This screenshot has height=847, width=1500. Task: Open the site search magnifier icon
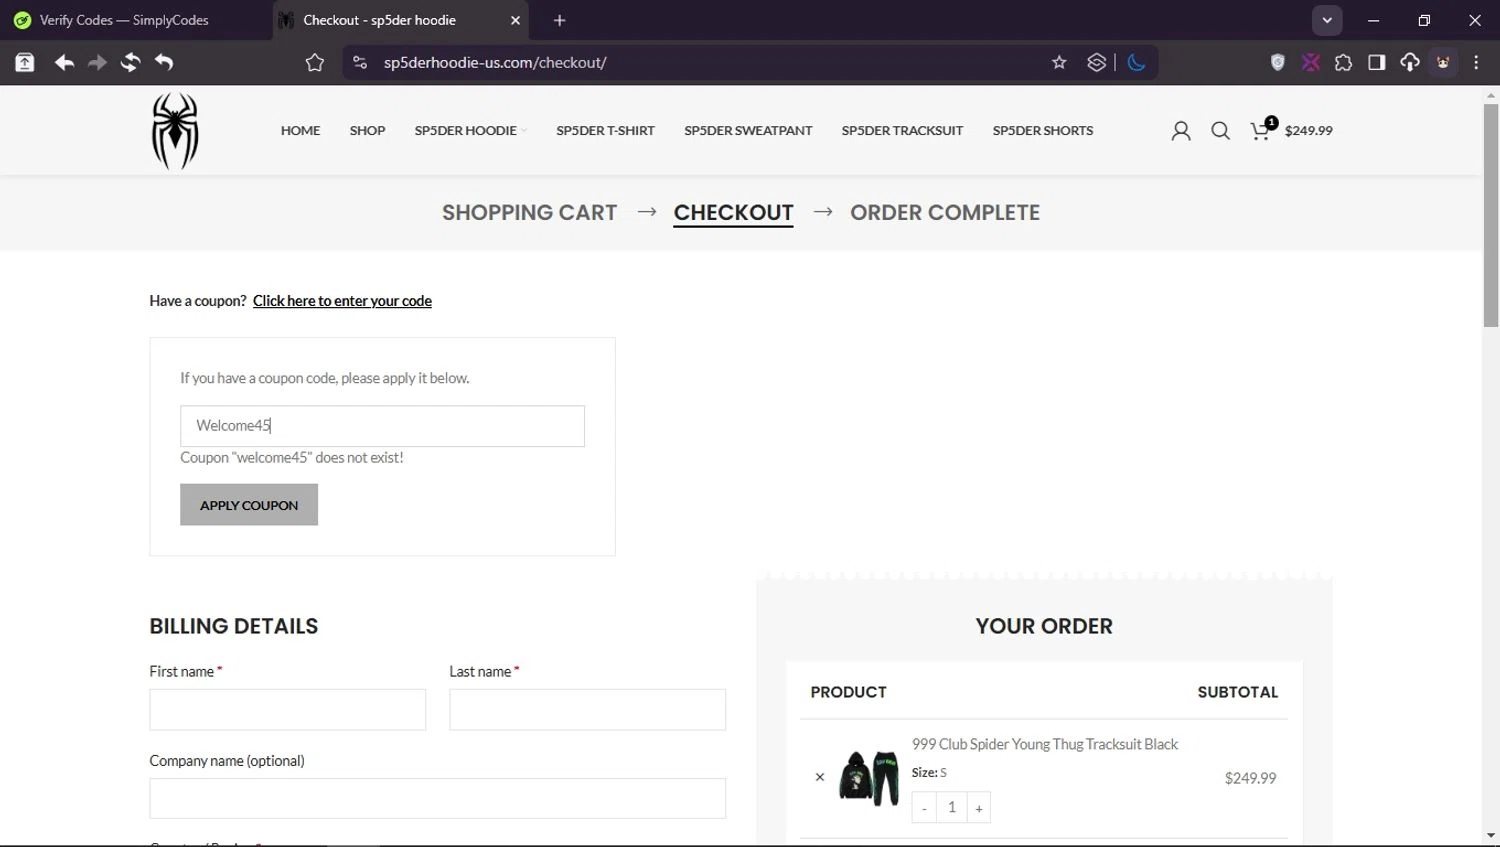coord(1220,131)
